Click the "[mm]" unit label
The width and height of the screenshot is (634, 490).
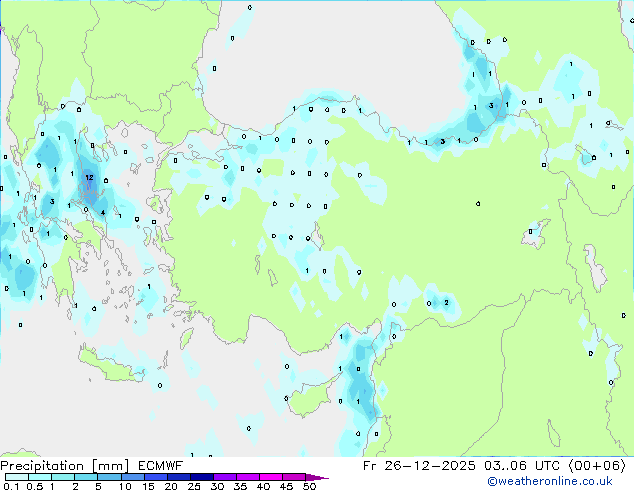pyautogui.click(x=110, y=466)
